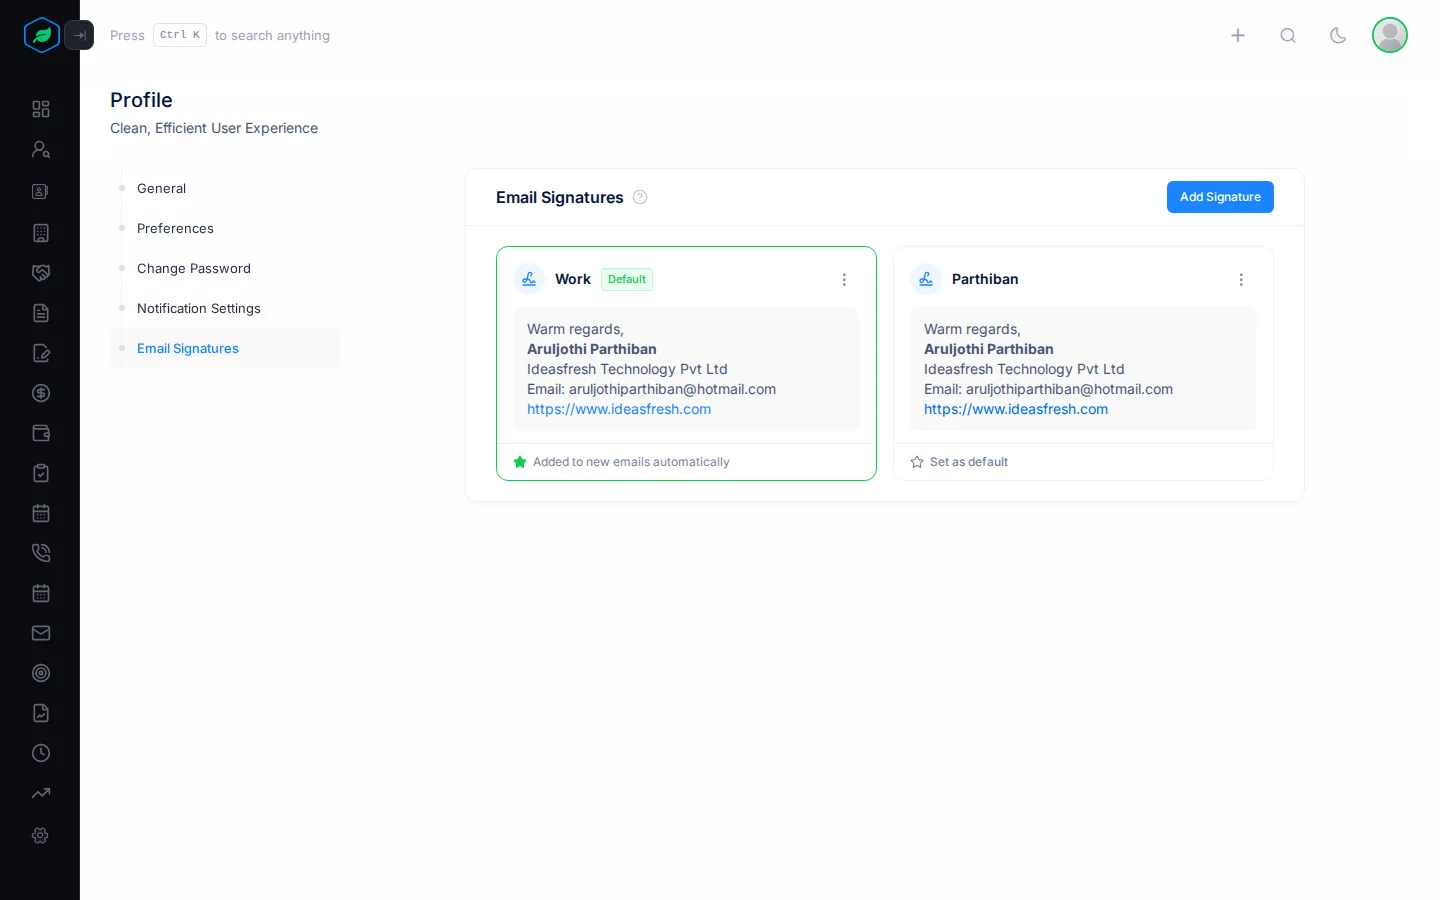The width and height of the screenshot is (1440, 900).
Task: Open the dollar coin sidebar icon
Action: [41, 393]
